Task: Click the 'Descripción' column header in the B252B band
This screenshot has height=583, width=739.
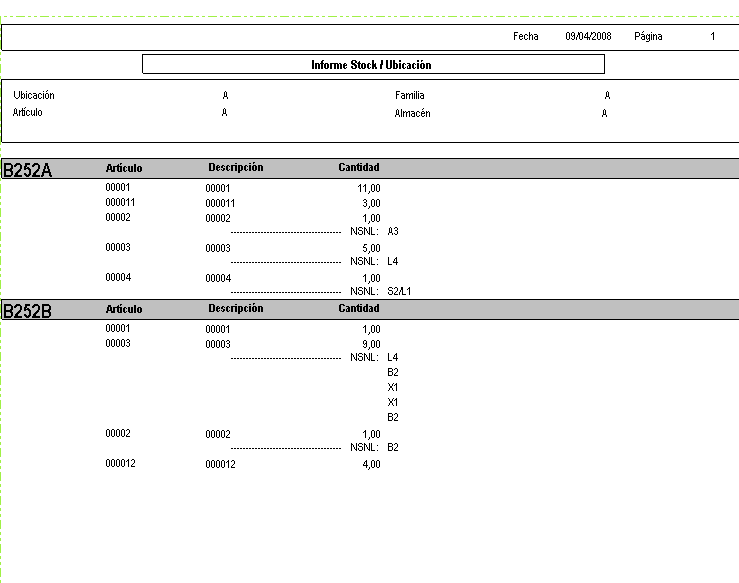Action: coord(236,308)
